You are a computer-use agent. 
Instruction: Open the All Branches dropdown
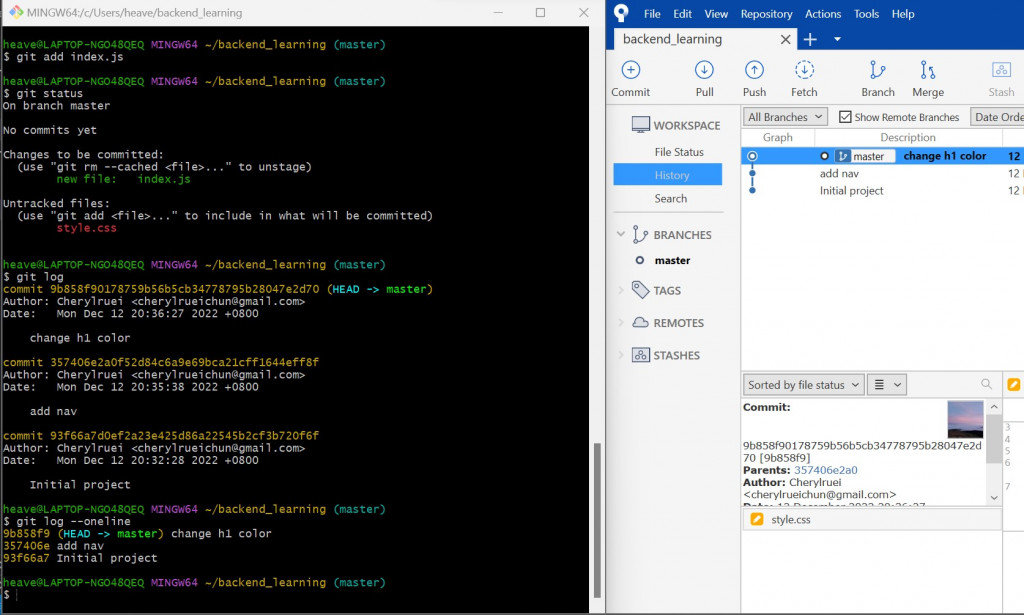(785, 117)
